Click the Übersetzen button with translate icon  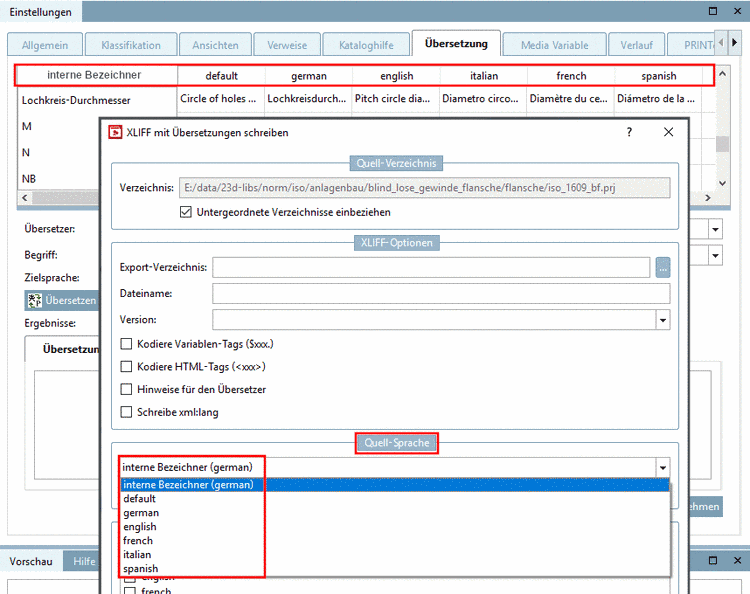click(x=62, y=300)
